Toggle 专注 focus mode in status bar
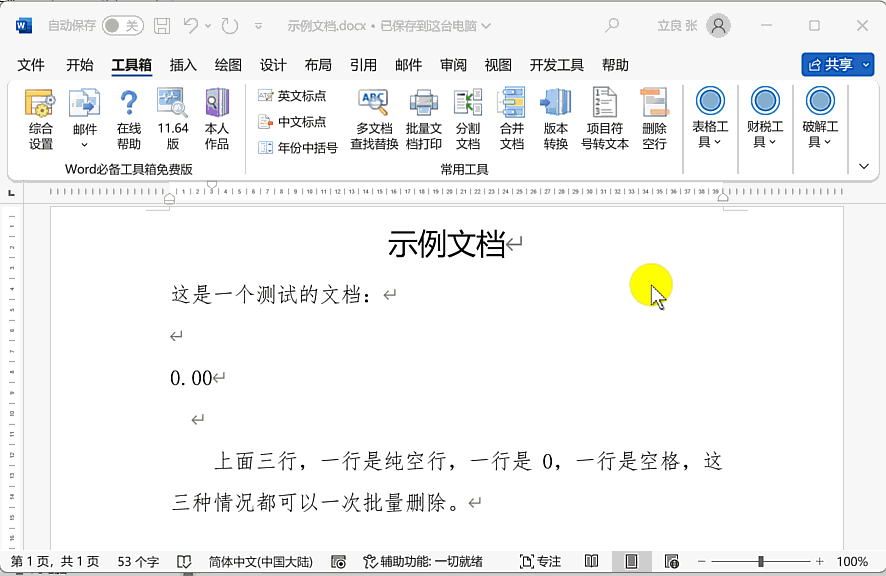This screenshot has width=886, height=576. coord(541,561)
